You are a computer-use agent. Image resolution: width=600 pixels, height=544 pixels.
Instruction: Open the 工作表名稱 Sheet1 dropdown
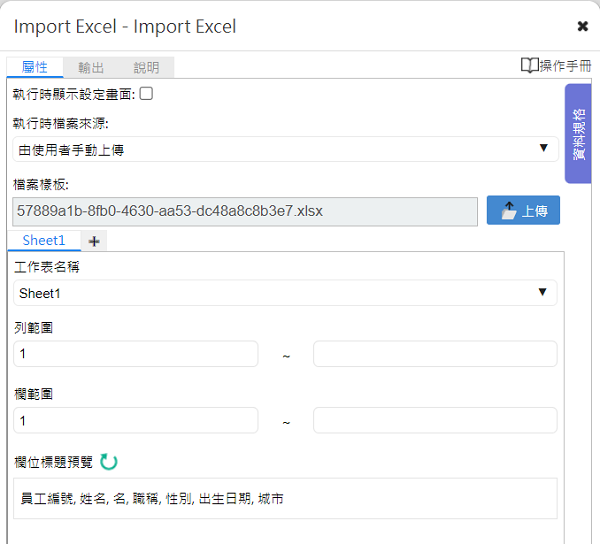[x=285, y=293]
